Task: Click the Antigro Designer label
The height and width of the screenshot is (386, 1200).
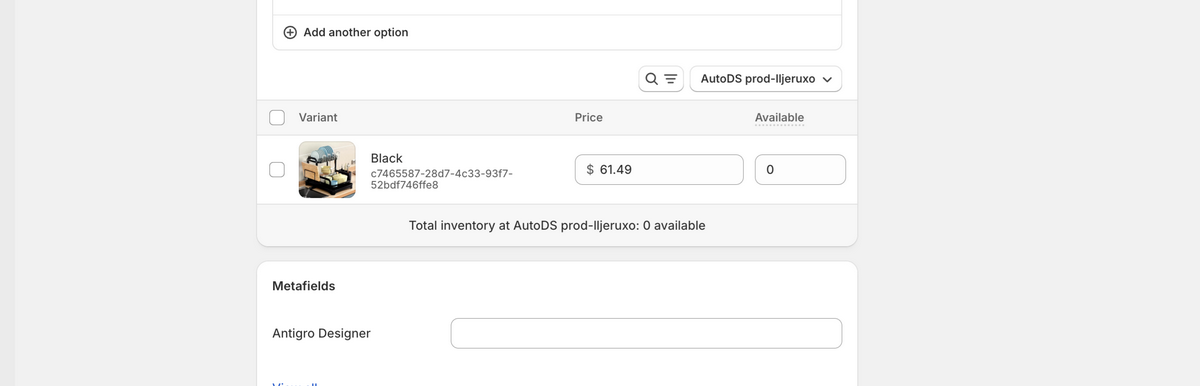Action: [x=321, y=333]
